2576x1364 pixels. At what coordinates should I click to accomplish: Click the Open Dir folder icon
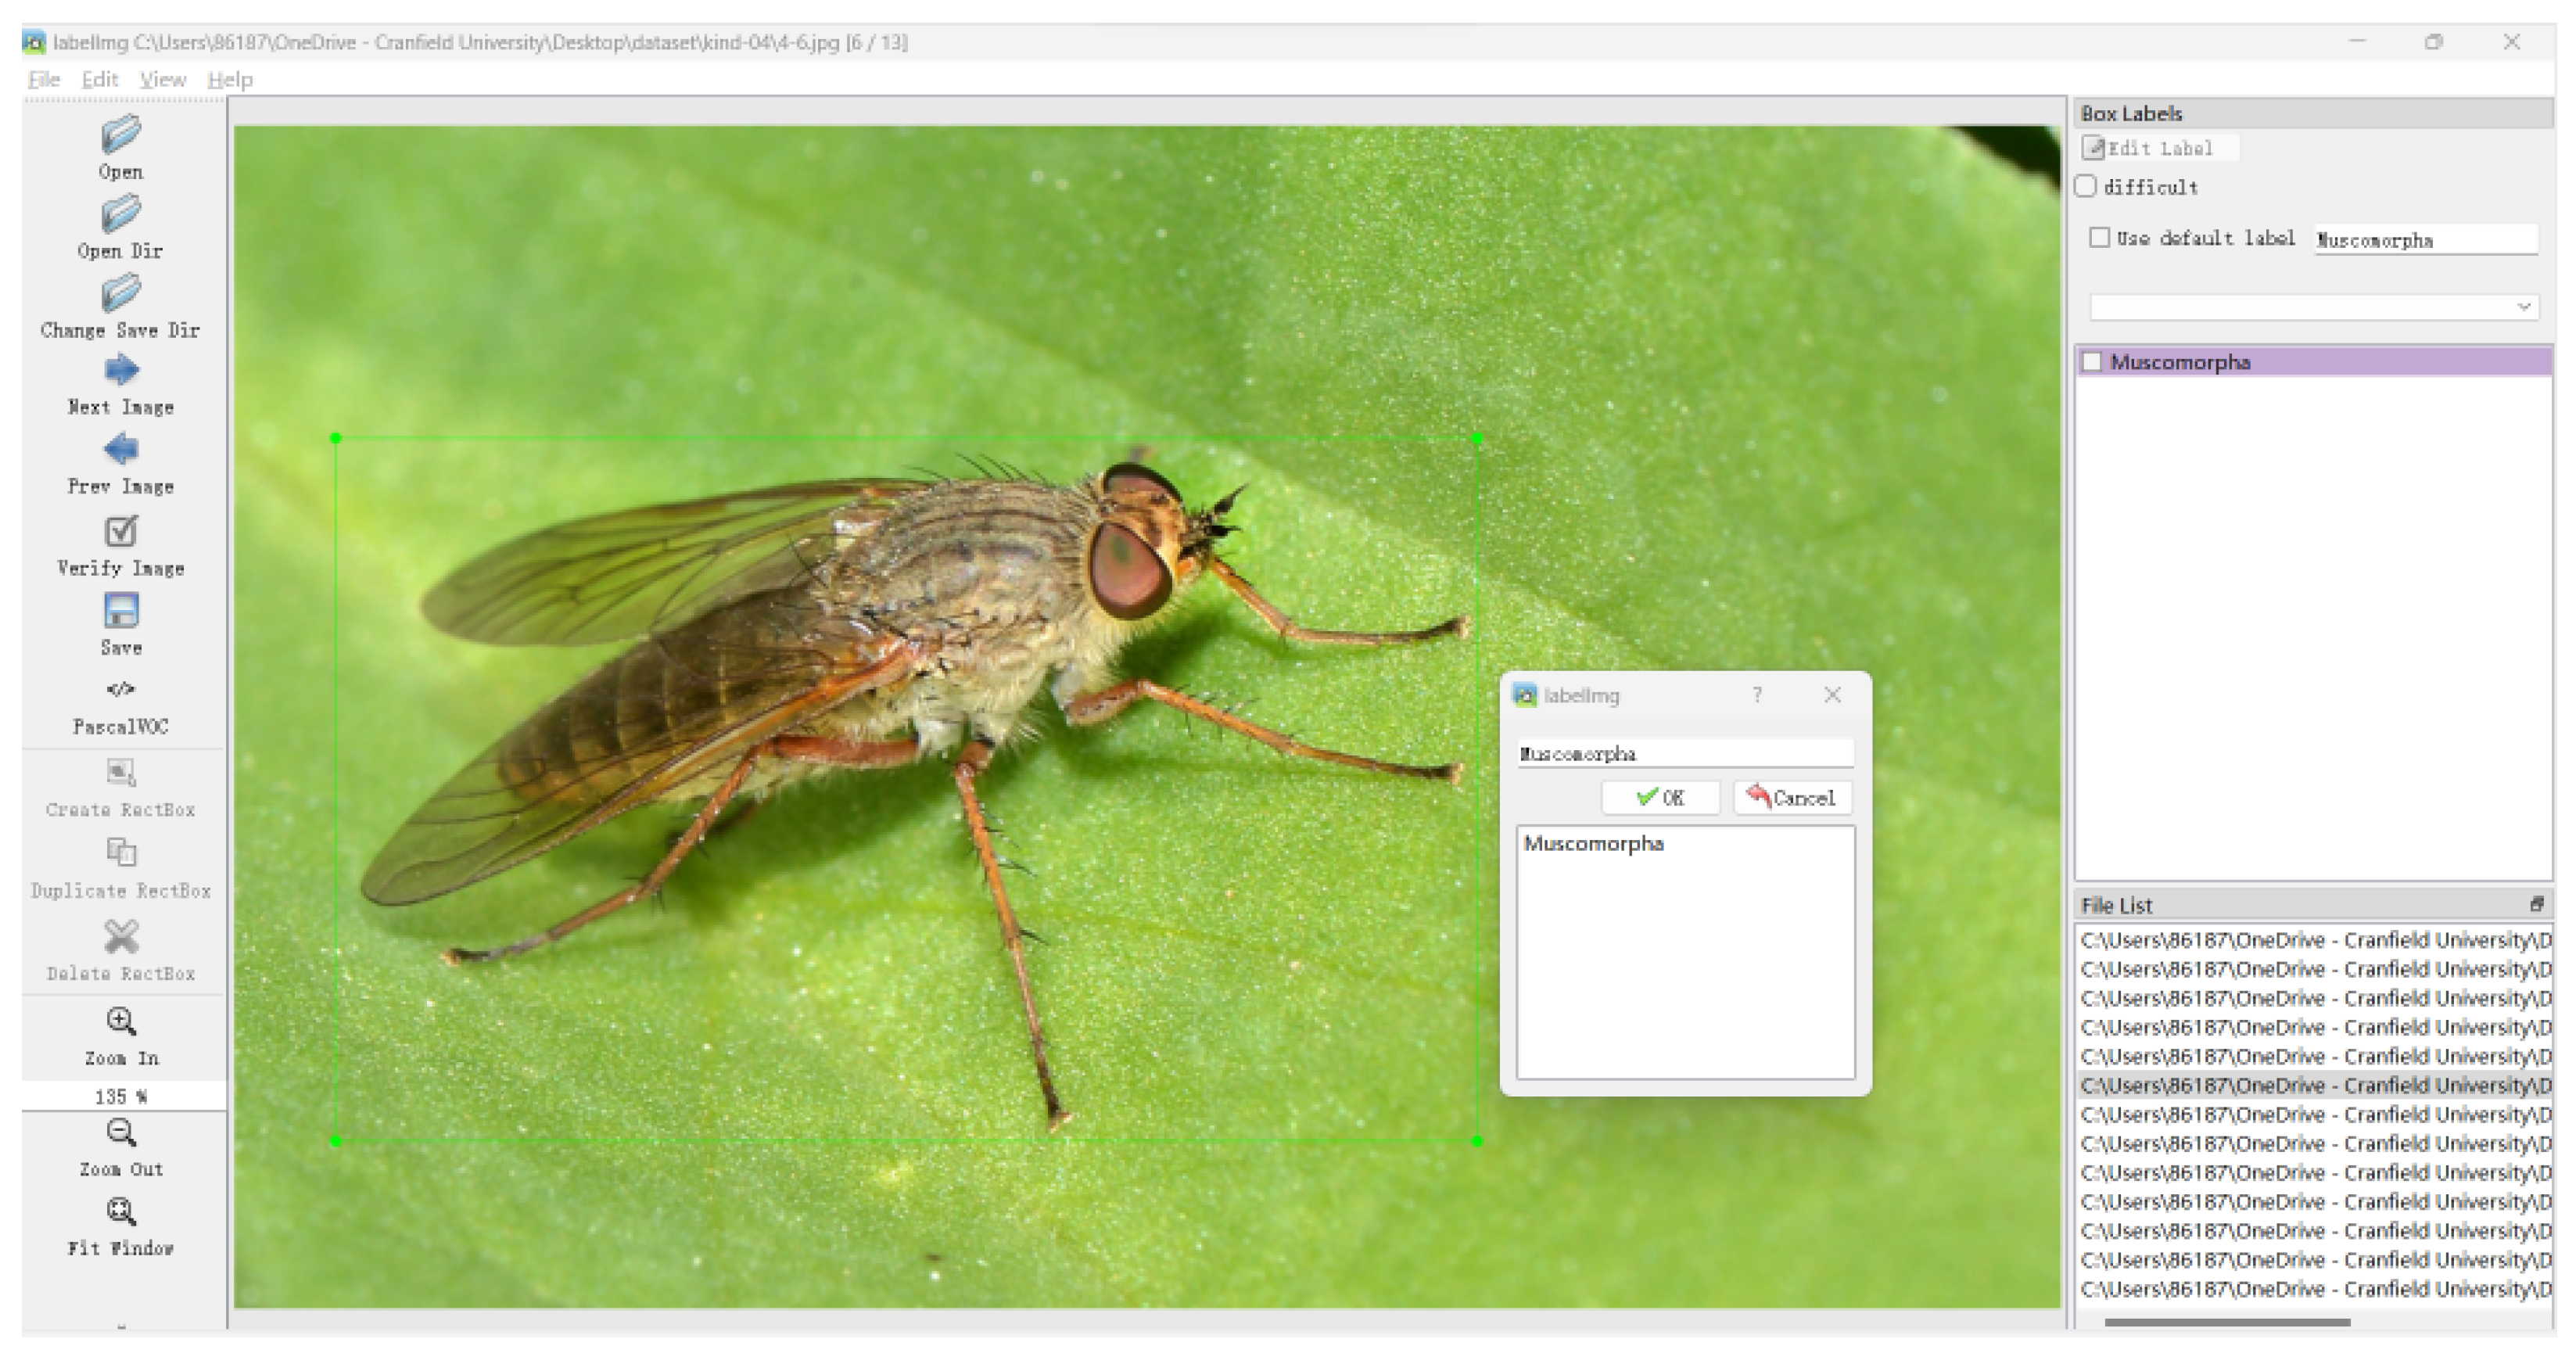[x=121, y=214]
